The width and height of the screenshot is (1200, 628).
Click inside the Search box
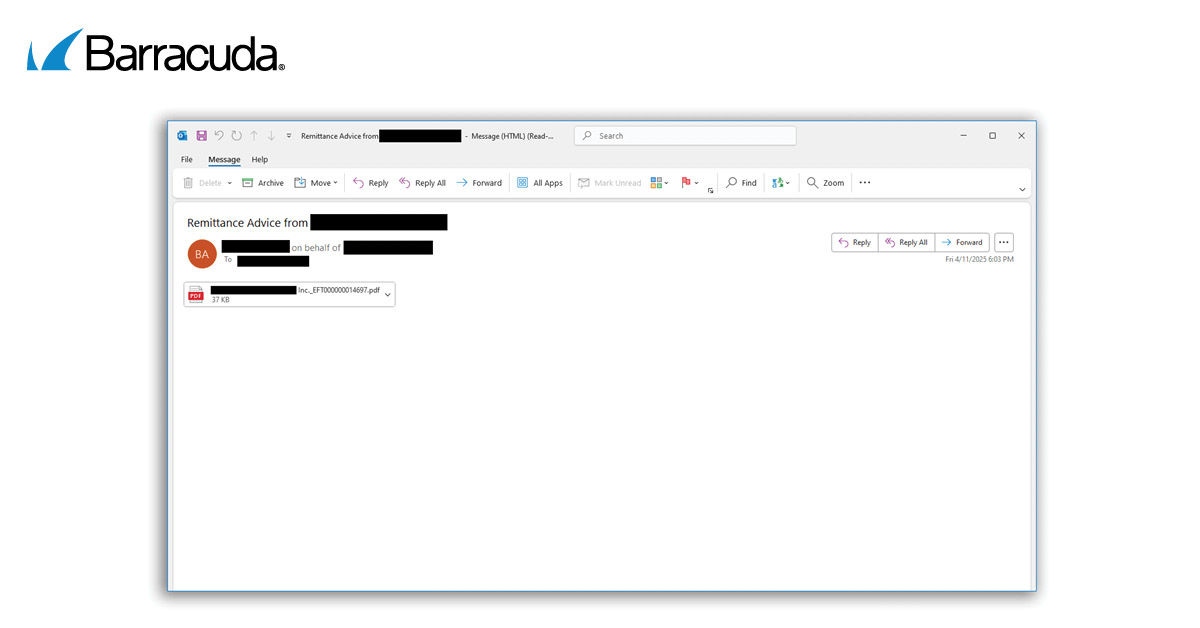coord(690,136)
